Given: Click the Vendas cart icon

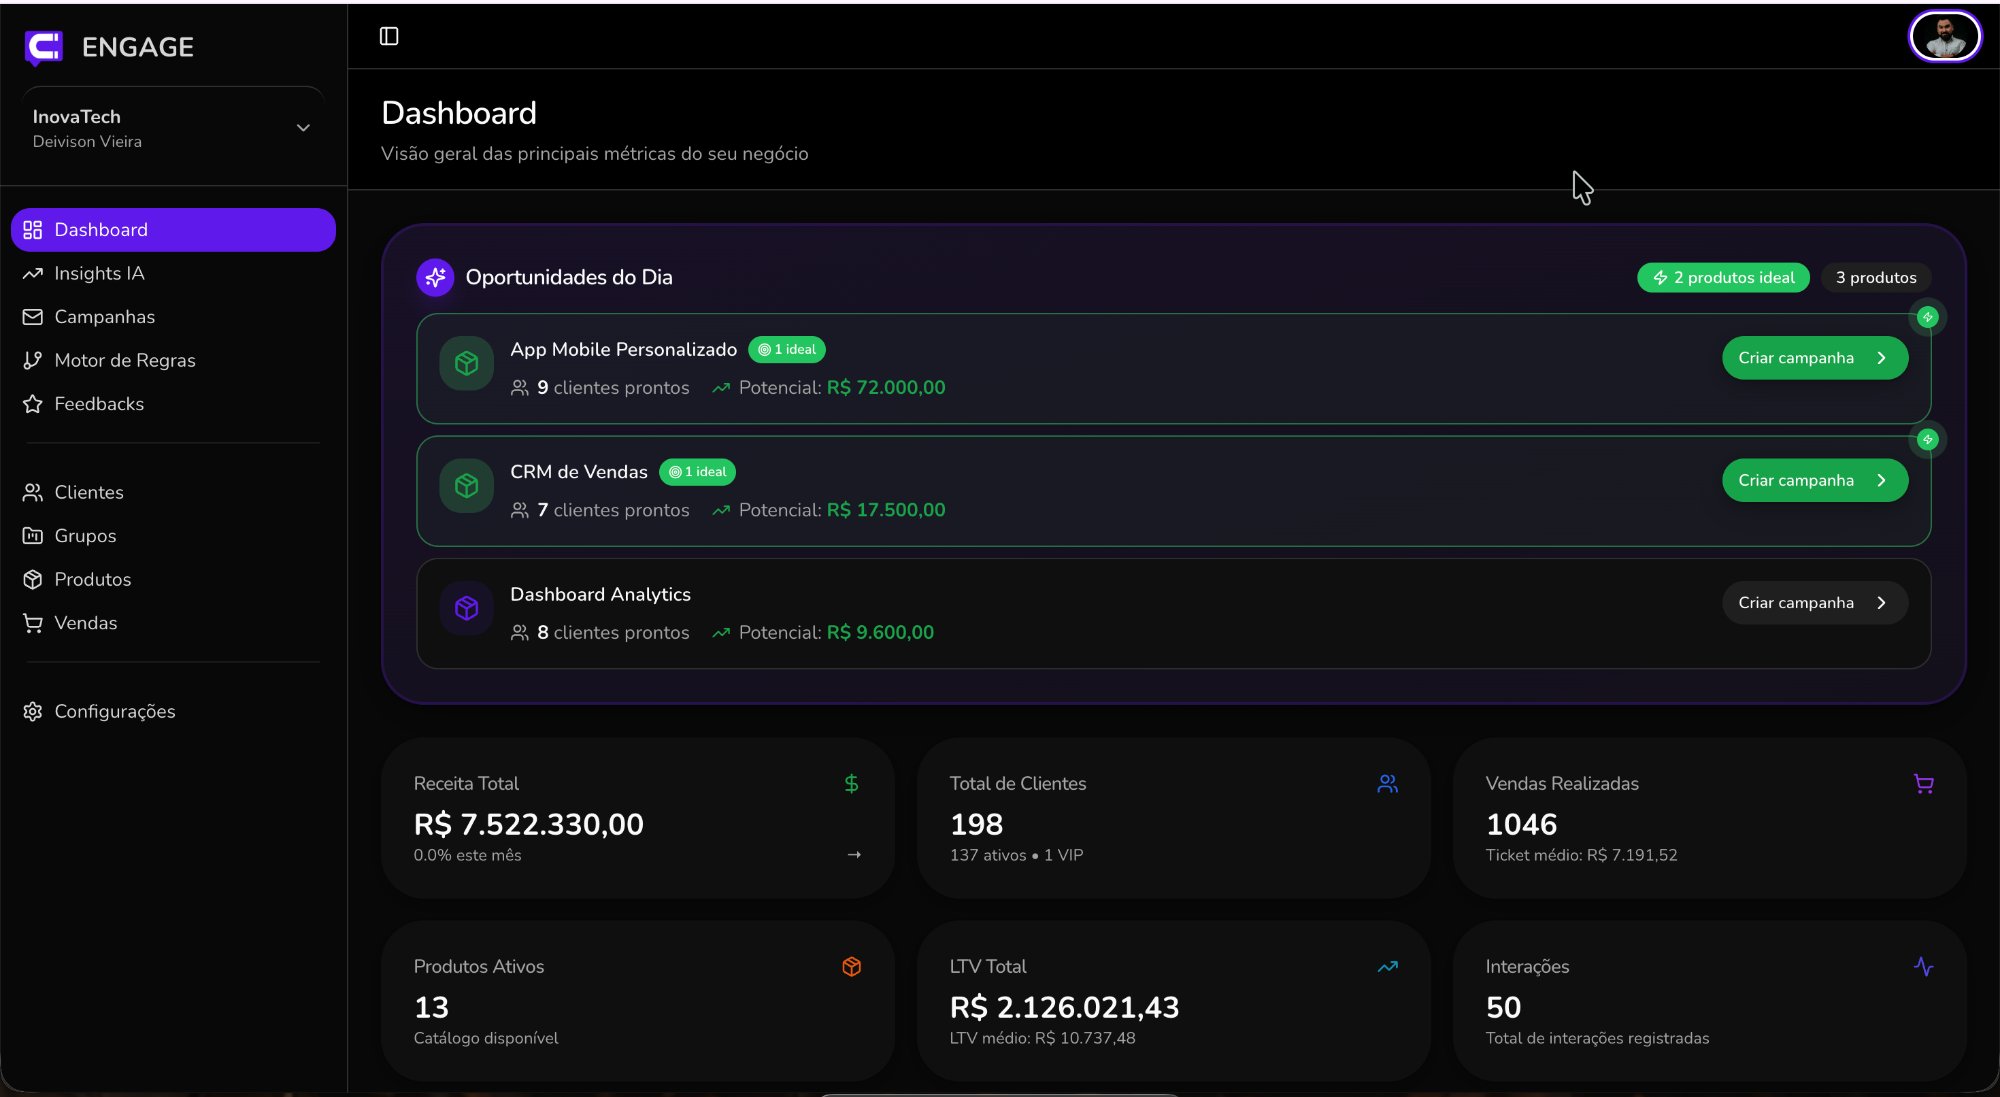Looking at the screenshot, I should [x=32, y=623].
